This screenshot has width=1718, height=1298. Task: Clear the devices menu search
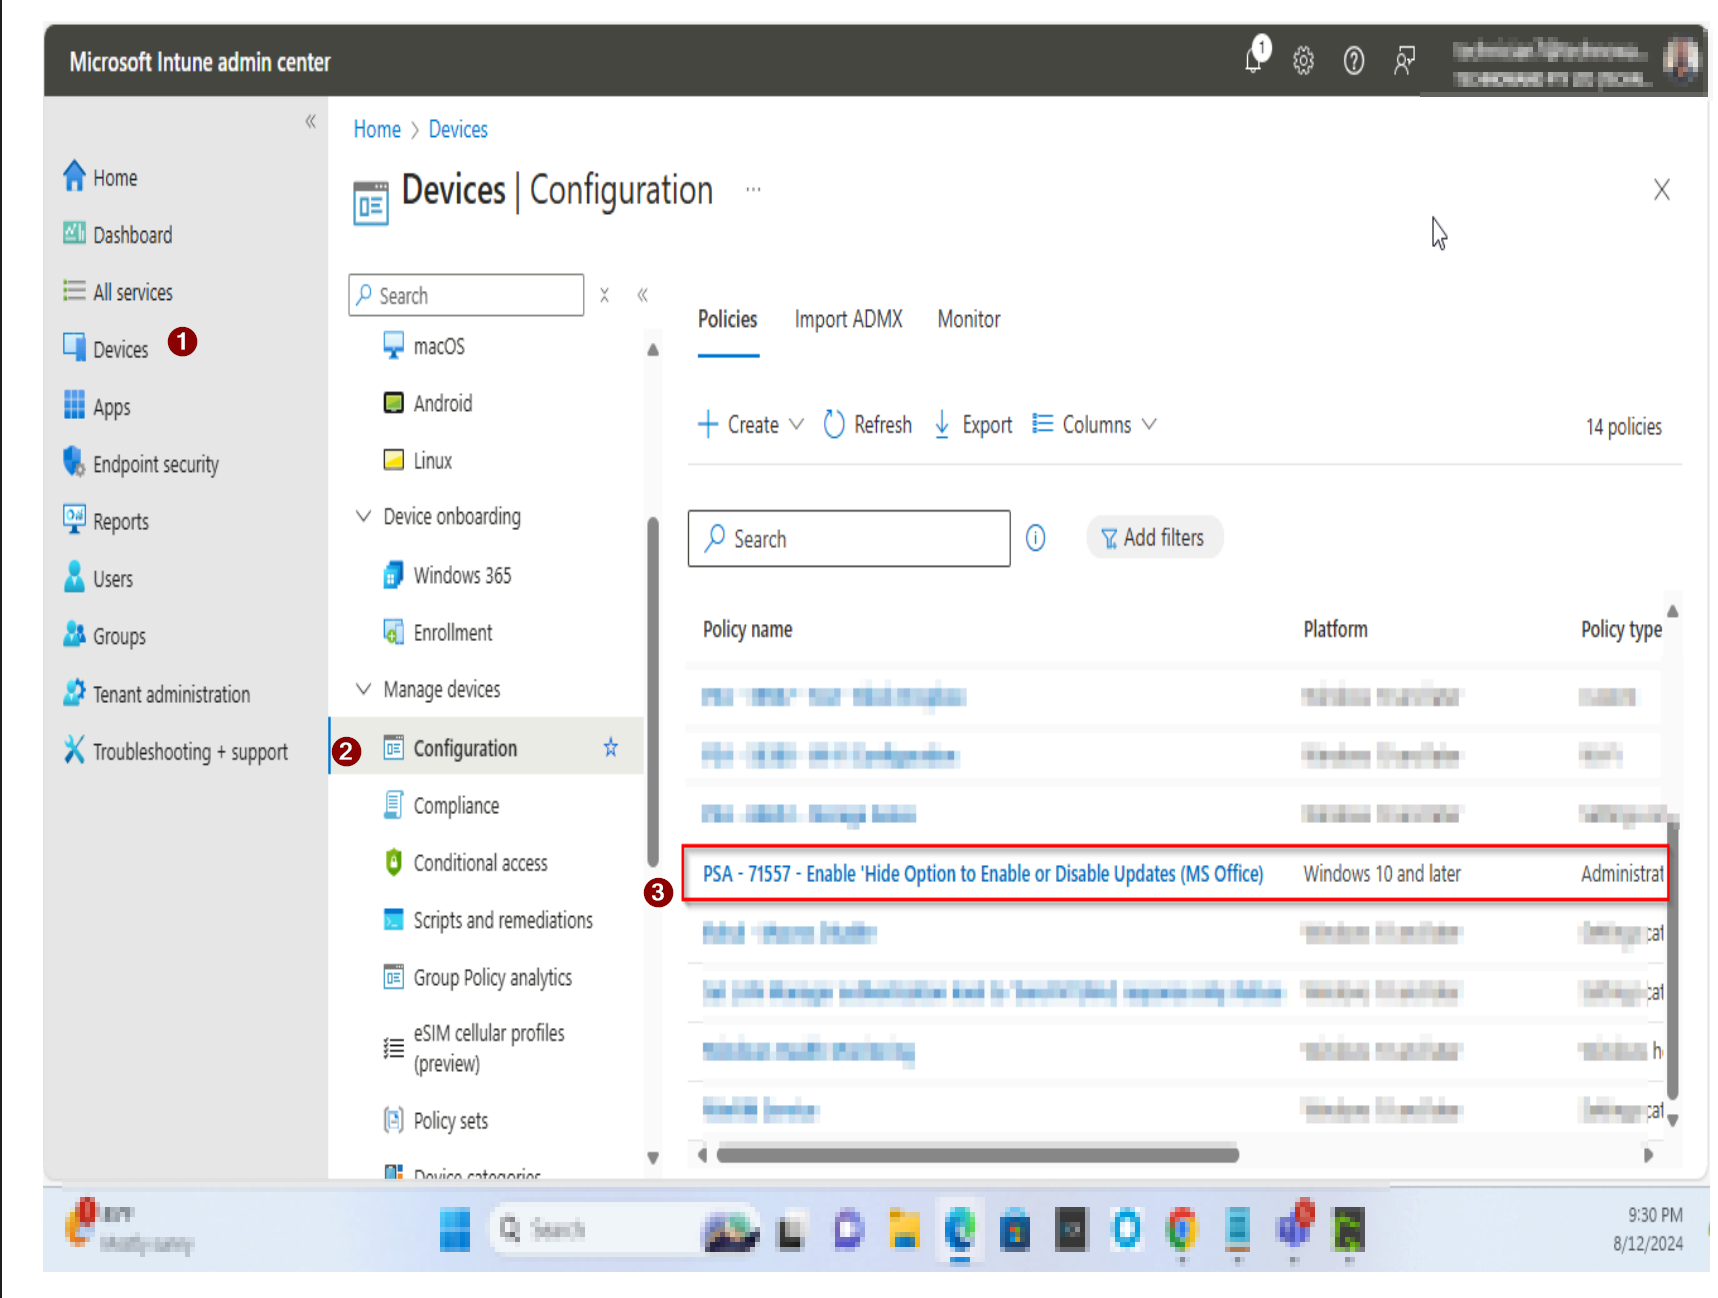[604, 295]
